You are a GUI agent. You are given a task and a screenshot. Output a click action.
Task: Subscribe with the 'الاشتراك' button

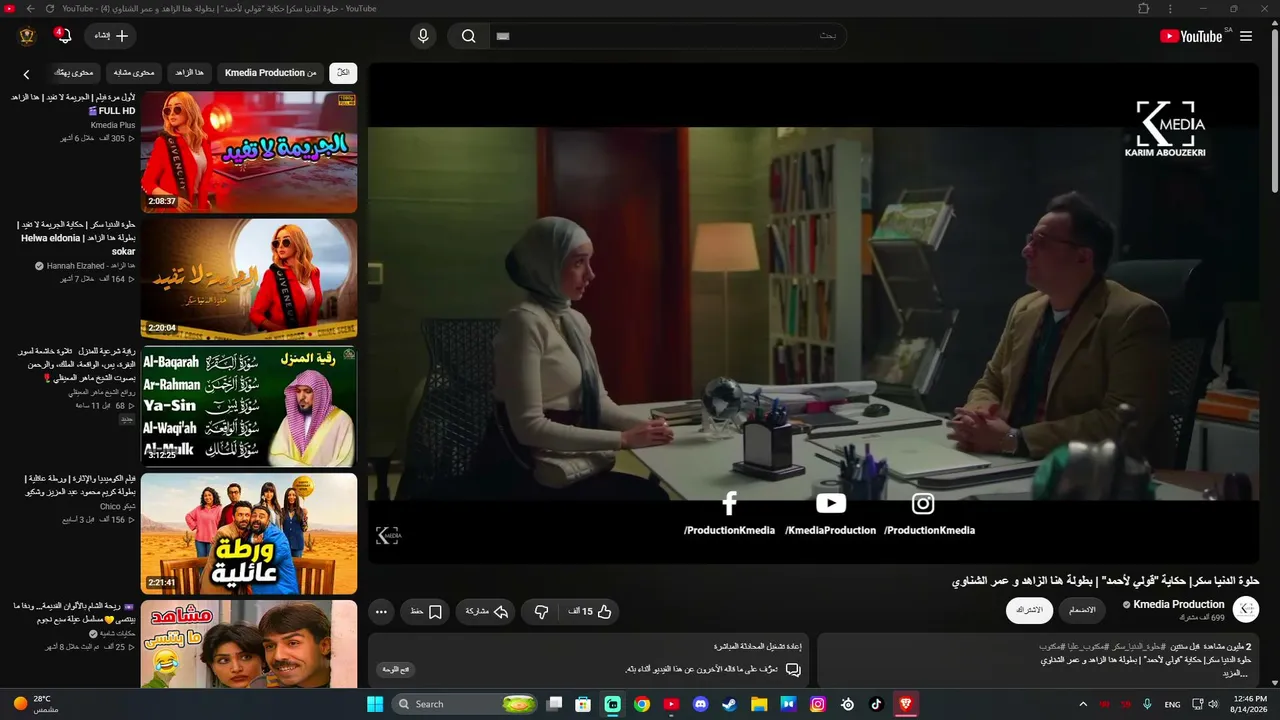point(1029,610)
